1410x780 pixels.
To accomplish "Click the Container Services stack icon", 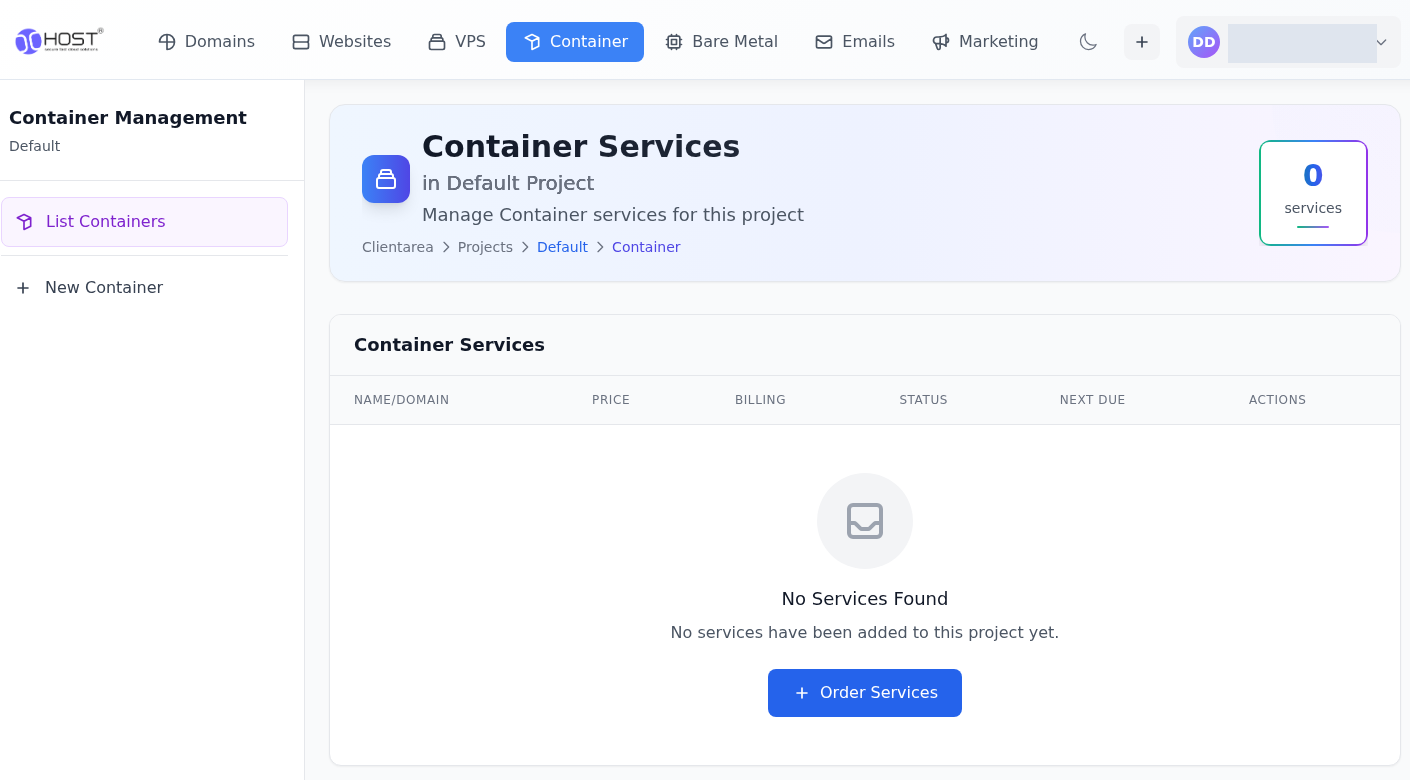I will click(386, 179).
